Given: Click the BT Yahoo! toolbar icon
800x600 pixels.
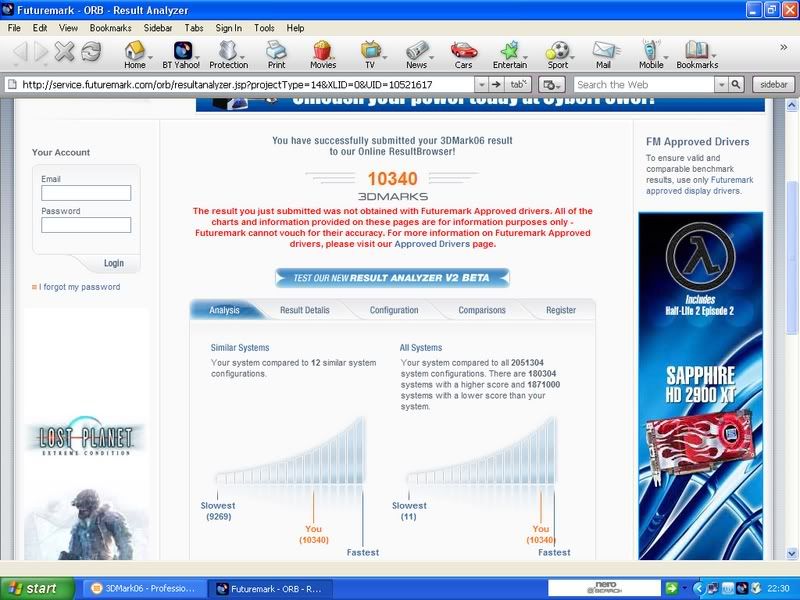Looking at the screenshot, I should click(181, 55).
